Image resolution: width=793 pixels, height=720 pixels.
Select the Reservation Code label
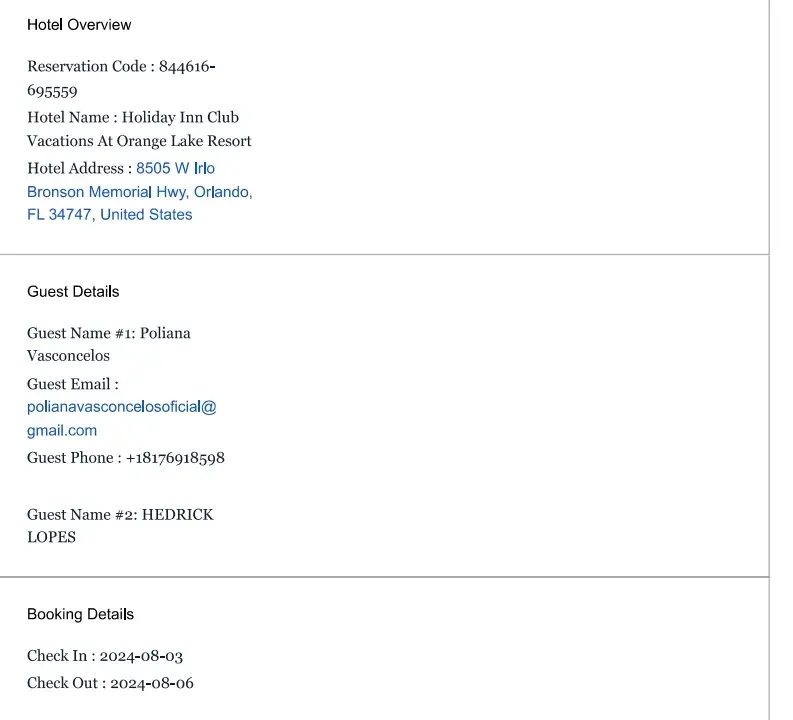[x=88, y=67]
